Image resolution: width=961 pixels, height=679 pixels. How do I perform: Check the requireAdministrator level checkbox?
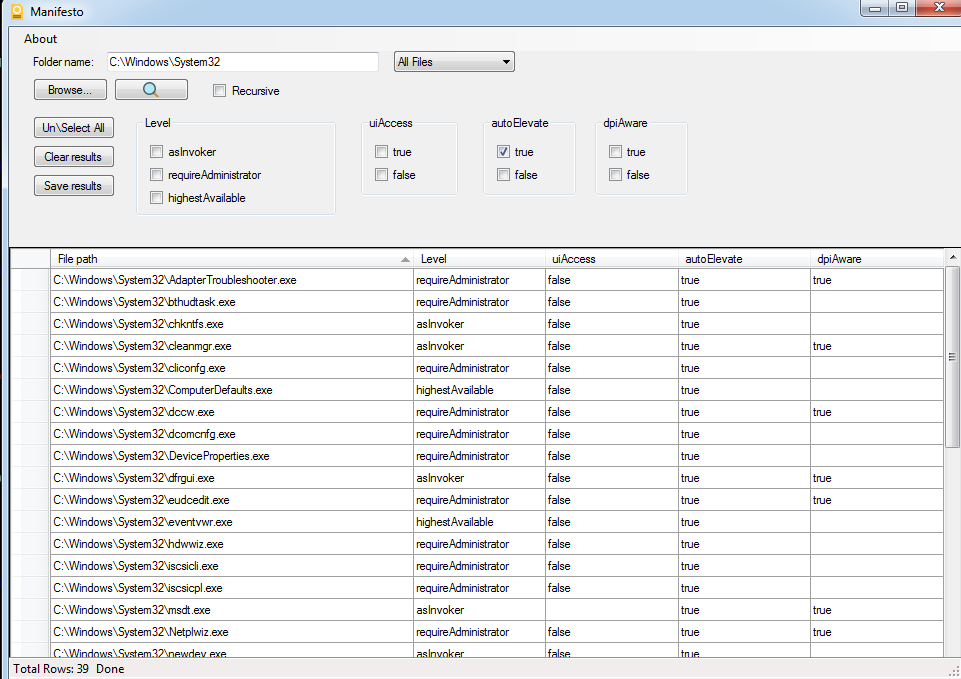[157, 175]
